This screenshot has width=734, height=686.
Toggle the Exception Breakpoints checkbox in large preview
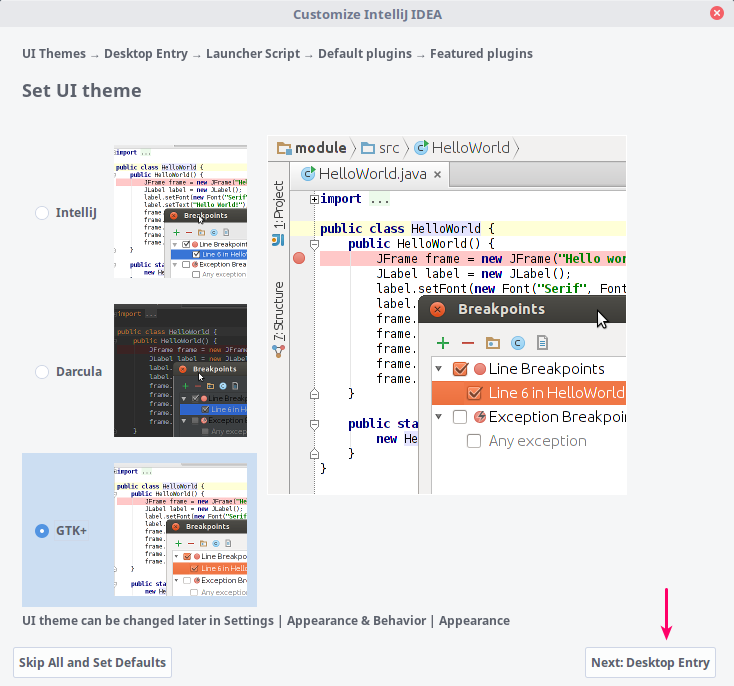click(460, 417)
